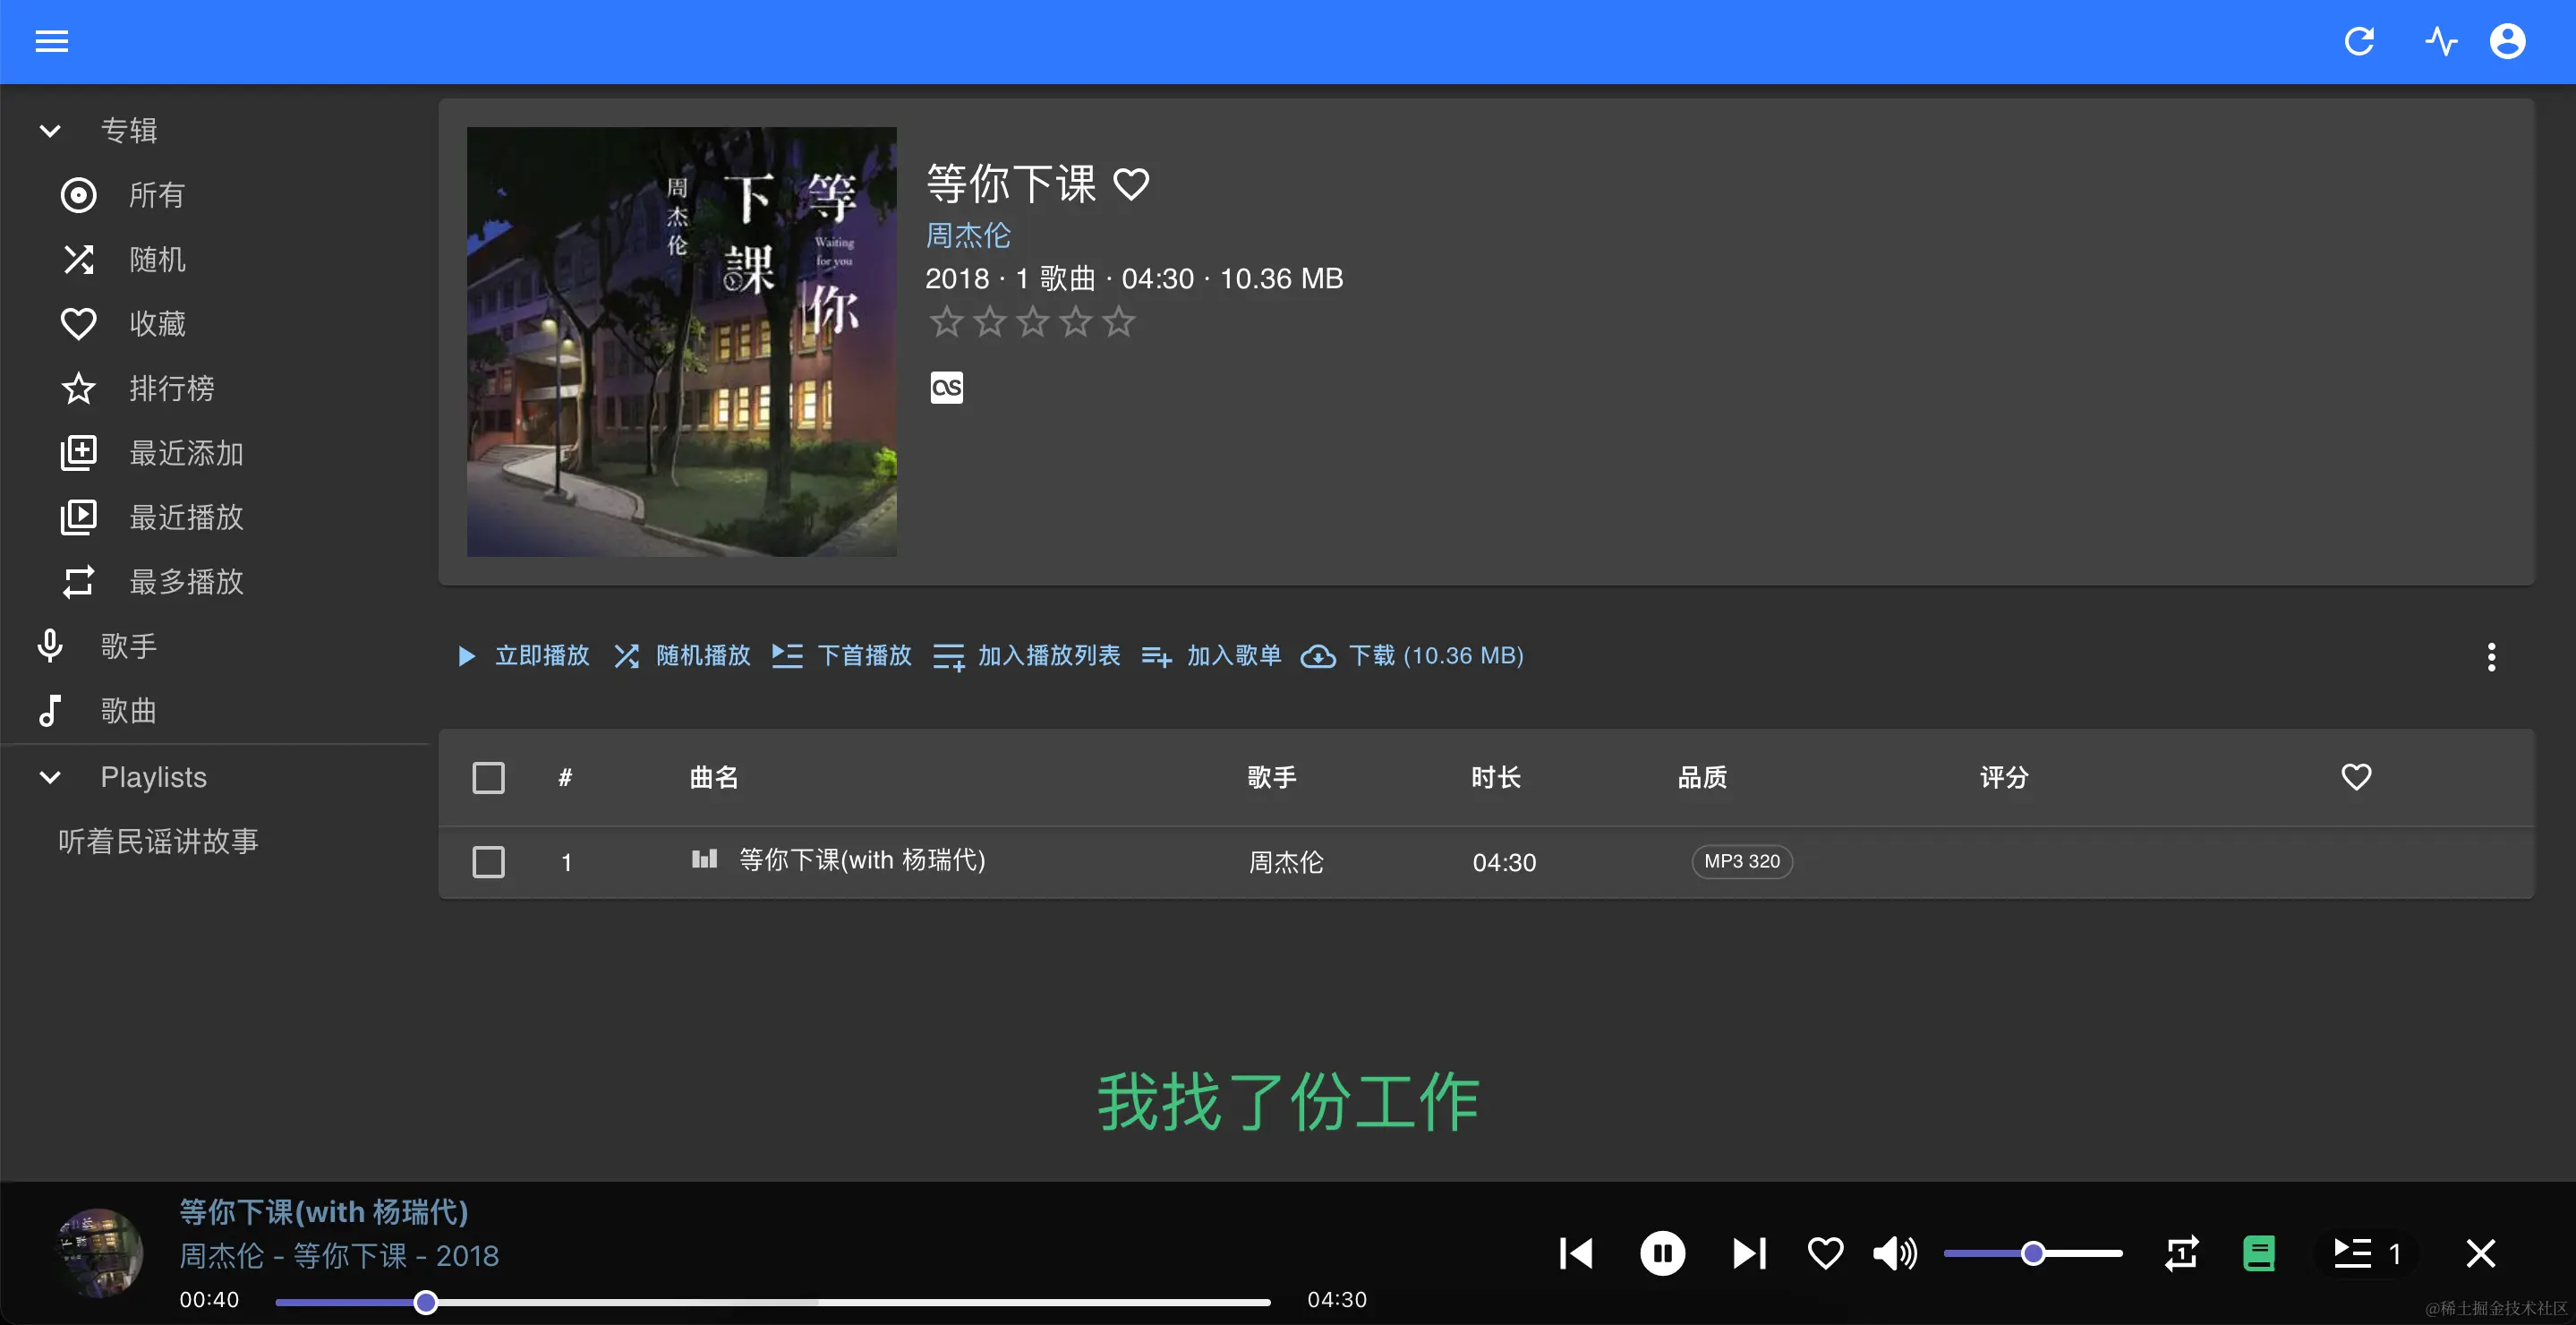Favorite the album with heart next to title
Viewport: 2576px width, 1325px height.
point(1131,184)
